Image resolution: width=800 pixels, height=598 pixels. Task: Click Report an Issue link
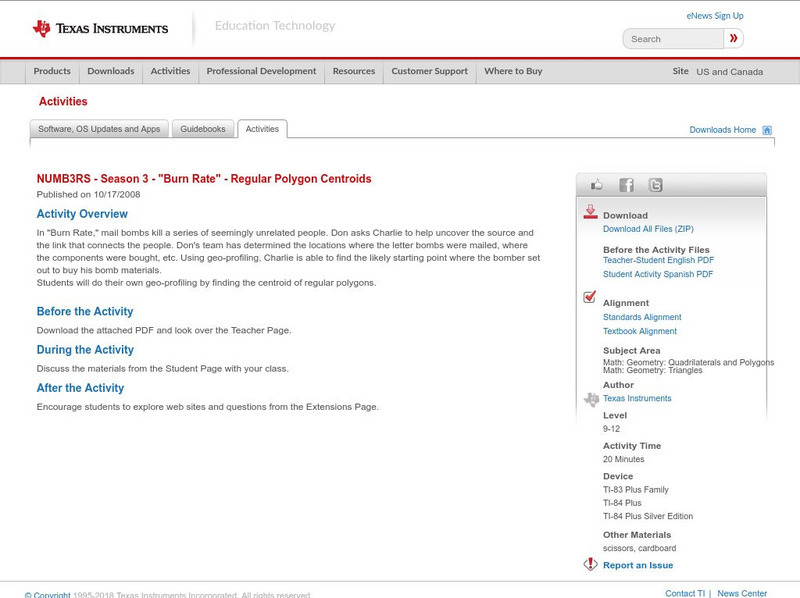click(x=638, y=565)
